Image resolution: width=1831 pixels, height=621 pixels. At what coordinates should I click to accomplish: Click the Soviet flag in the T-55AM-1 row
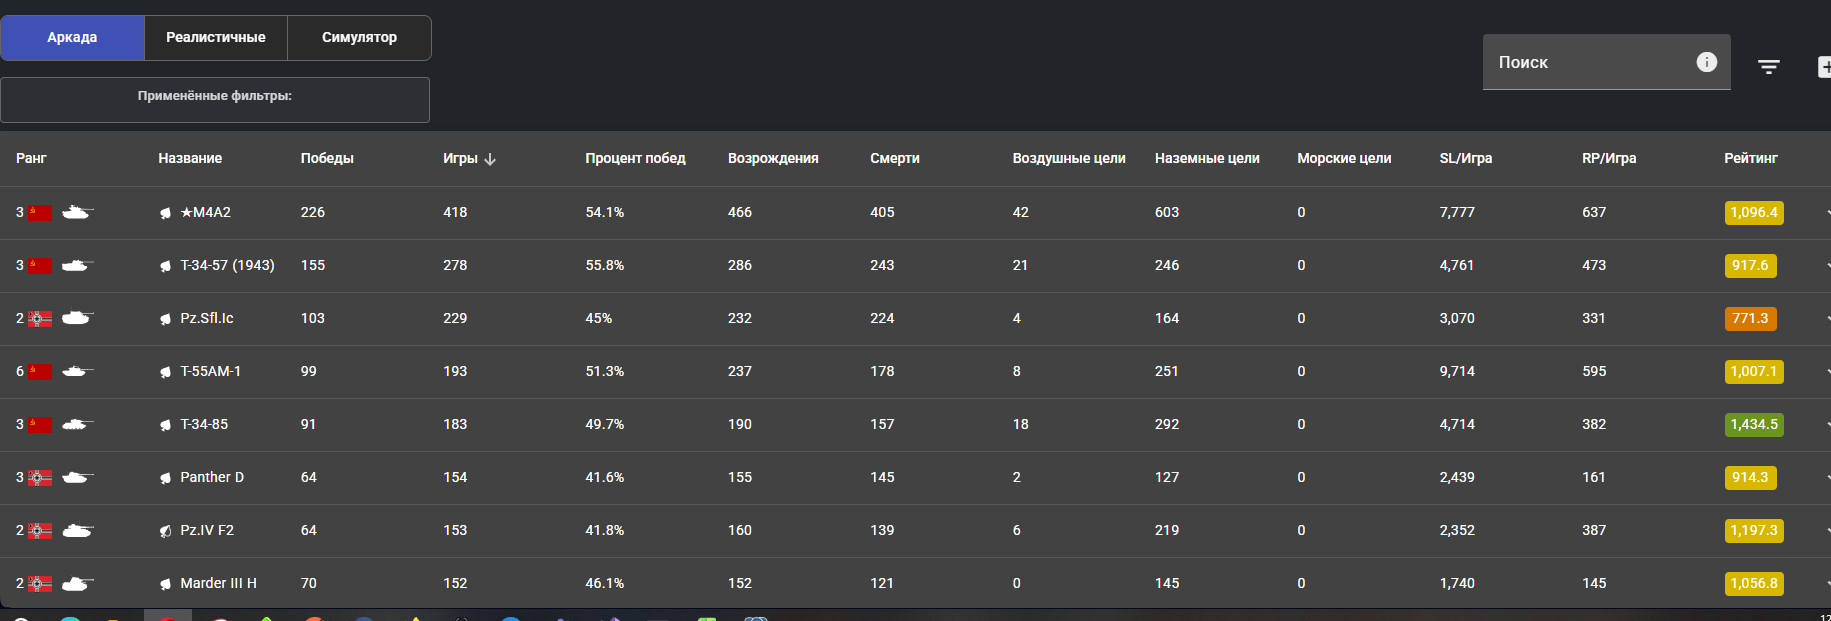pyautogui.click(x=40, y=372)
